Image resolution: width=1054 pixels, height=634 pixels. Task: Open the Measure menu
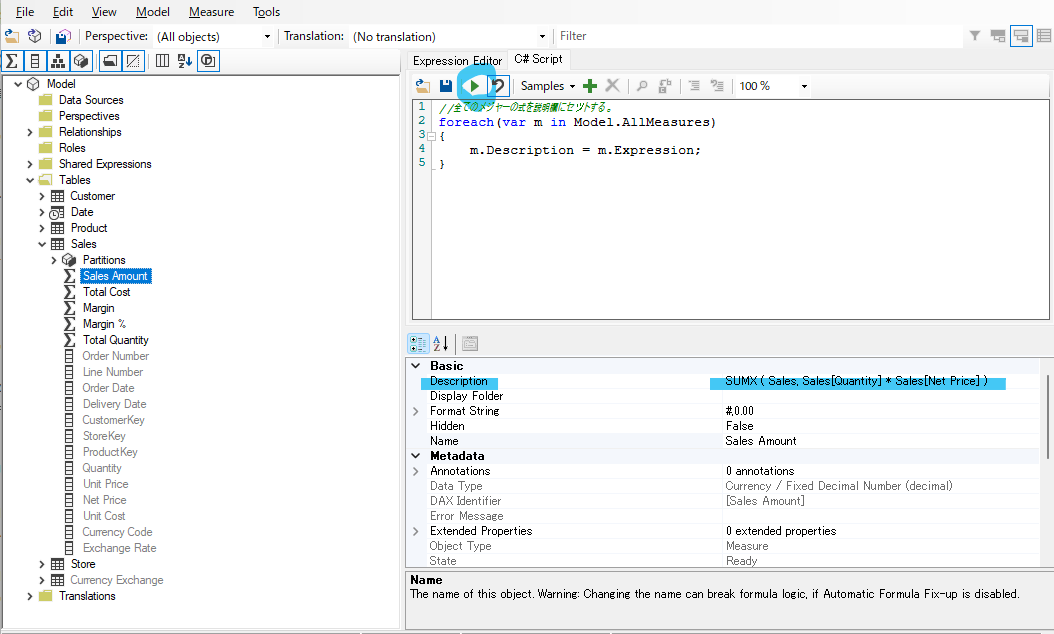point(212,12)
